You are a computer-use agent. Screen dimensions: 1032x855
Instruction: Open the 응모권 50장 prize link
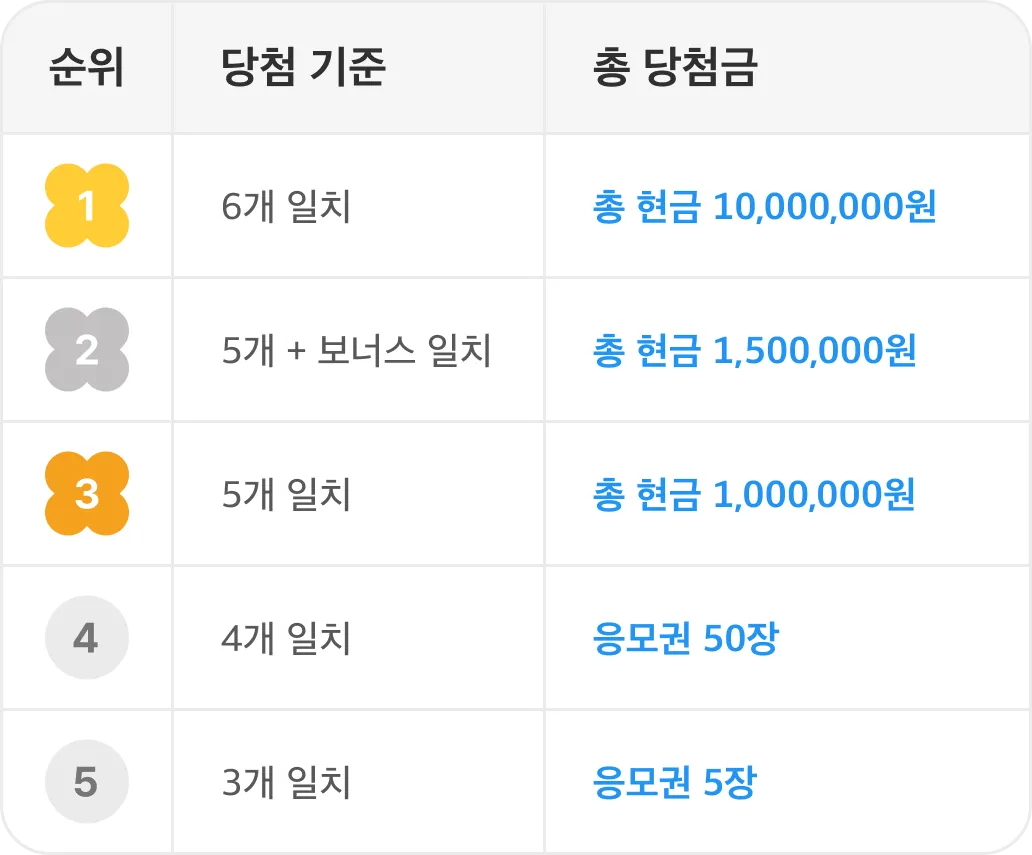(x=686, y=638)
